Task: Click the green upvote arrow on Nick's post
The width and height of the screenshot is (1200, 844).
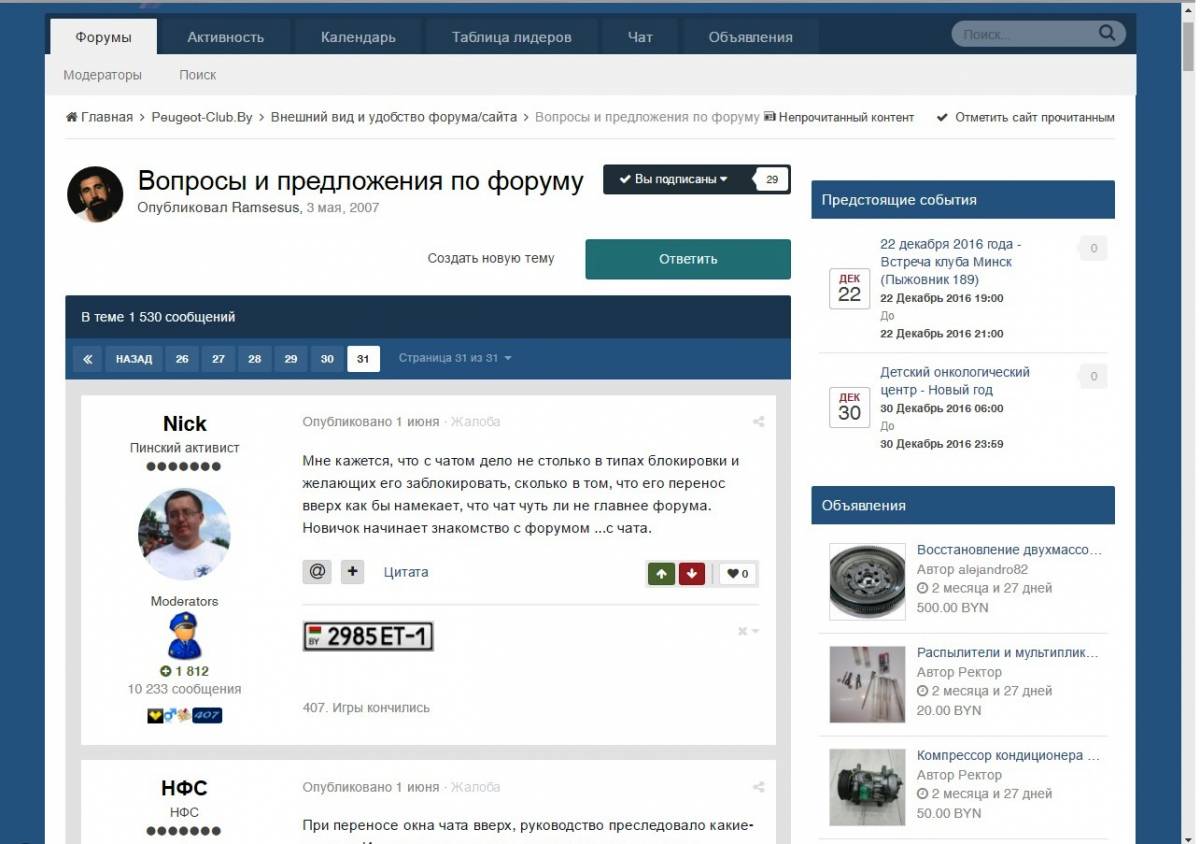Action: pyautogui.click(x=661, y=574)
